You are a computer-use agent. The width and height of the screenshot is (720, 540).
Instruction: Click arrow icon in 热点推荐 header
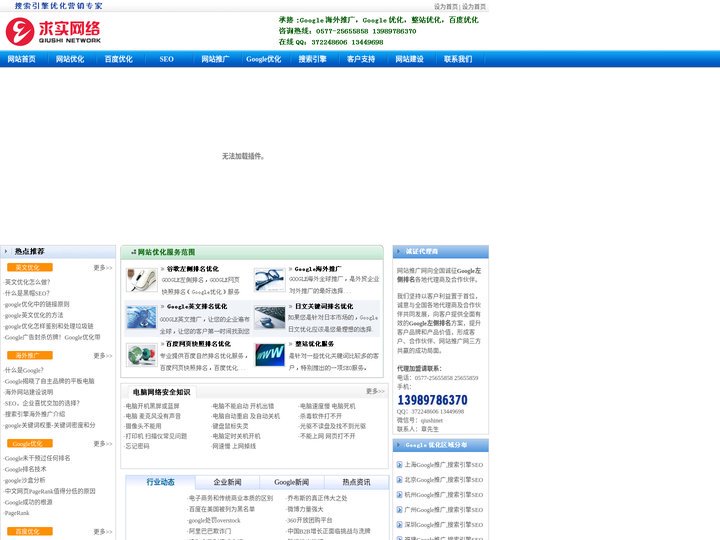point(6,252)
